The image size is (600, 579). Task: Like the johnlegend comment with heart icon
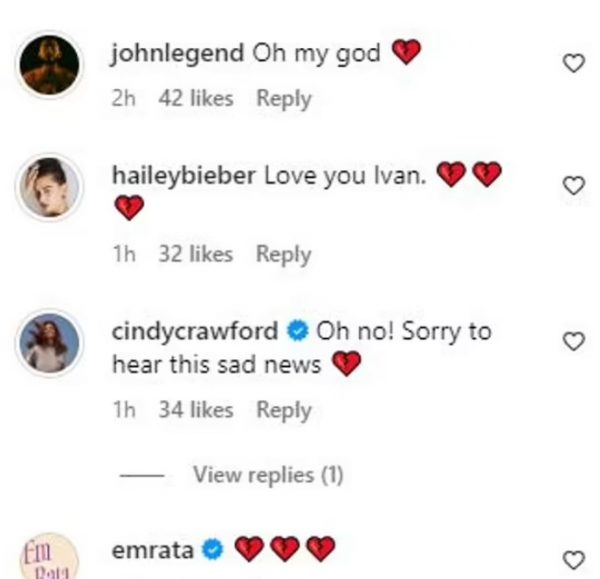tap(573, 65)
